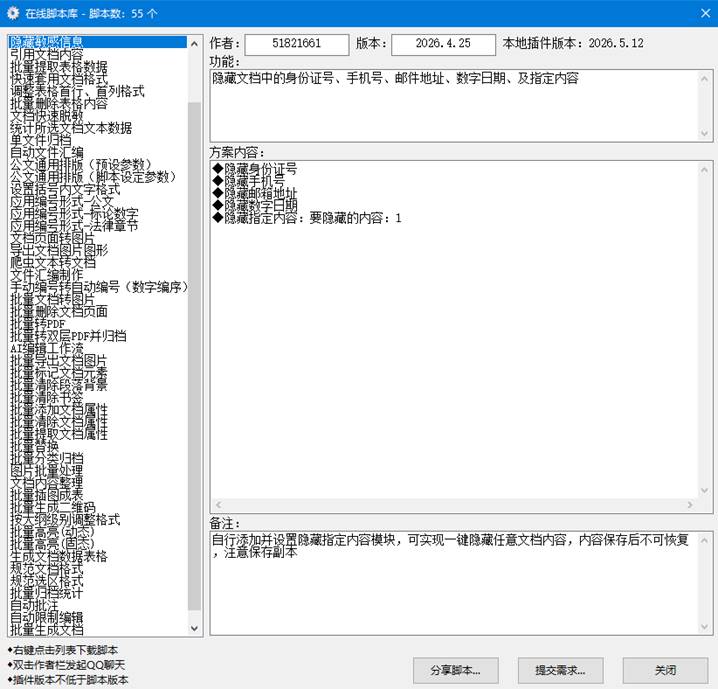Screen dimensions: 718x689
Task: Select 批量高亮(固态) entry
Action: [x=98, y=544]
